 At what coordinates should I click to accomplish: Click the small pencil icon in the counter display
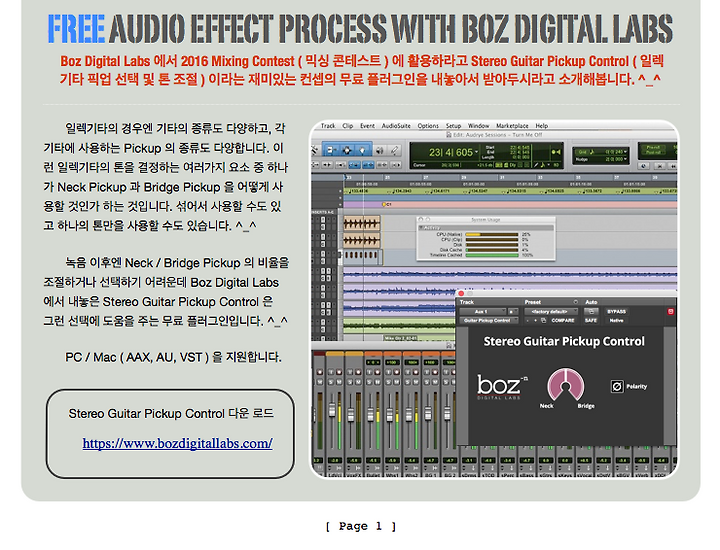(x=536, y=164)
